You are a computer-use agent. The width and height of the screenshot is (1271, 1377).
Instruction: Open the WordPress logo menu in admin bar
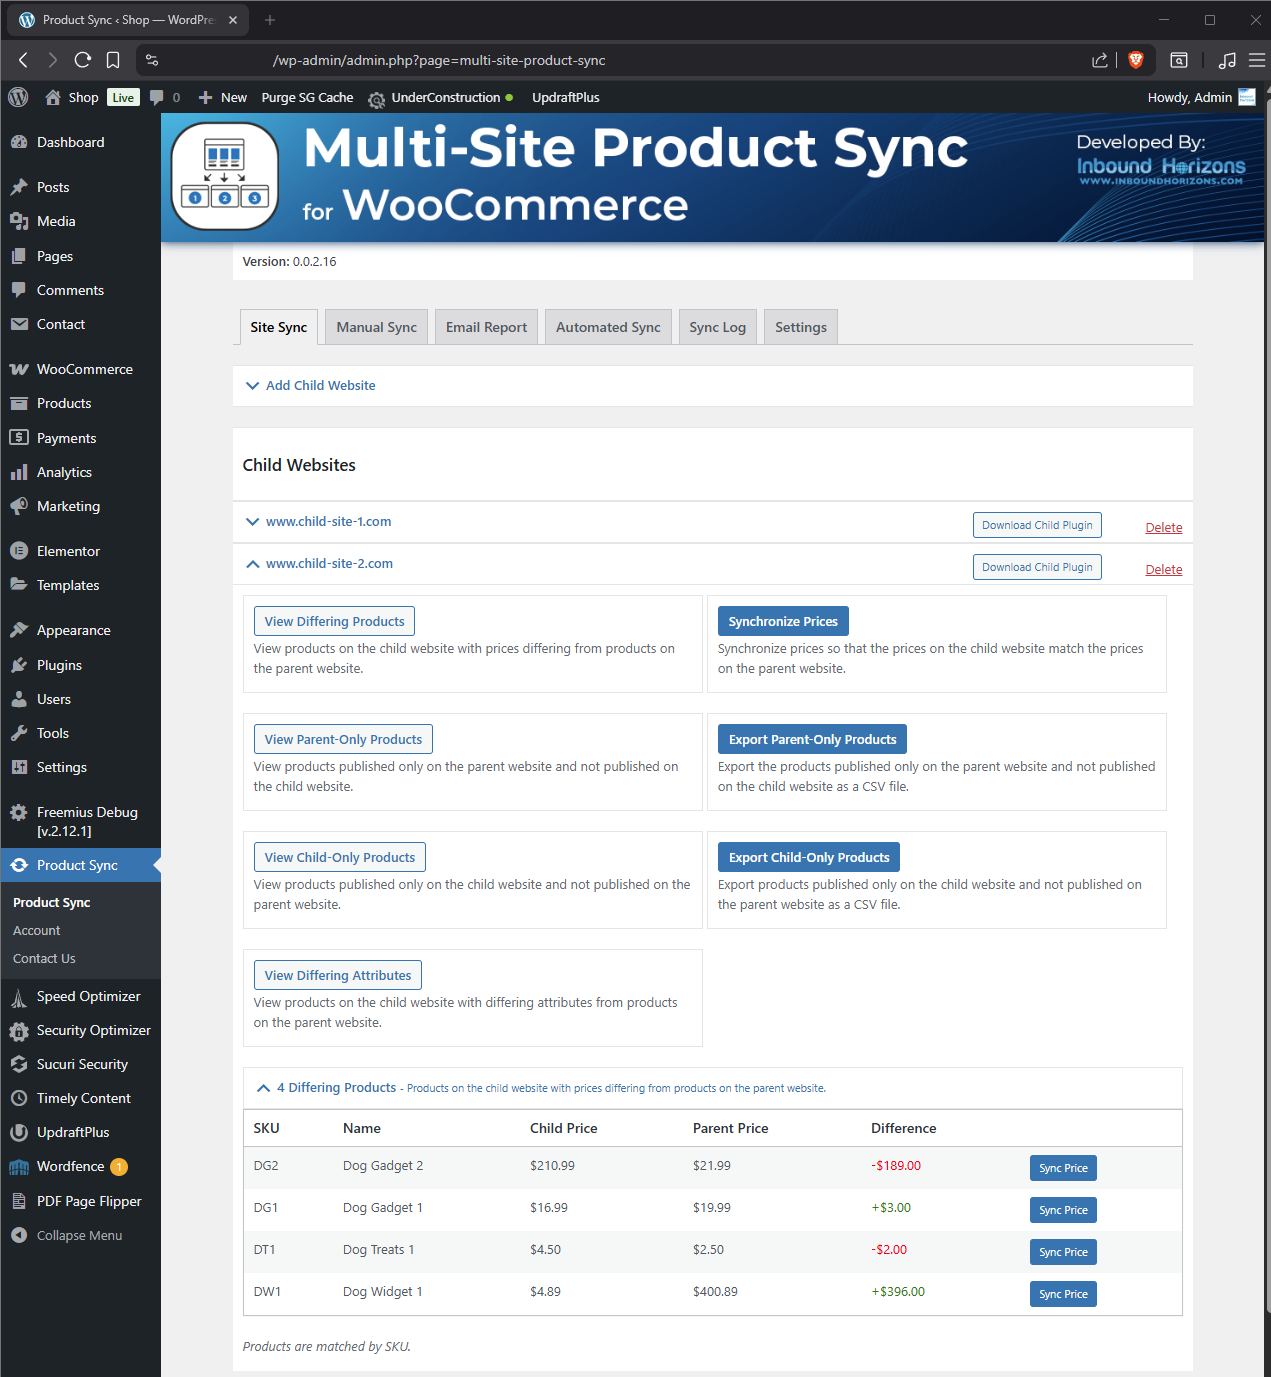tap(18, 97)
